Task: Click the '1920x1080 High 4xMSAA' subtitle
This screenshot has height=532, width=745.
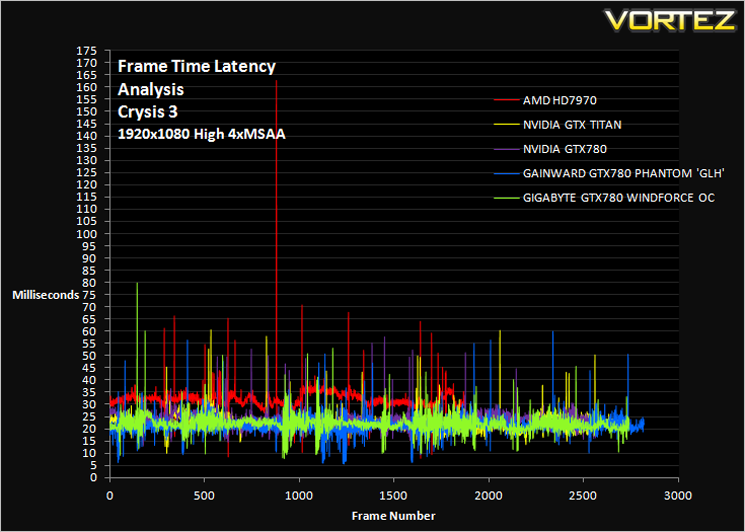Action: pyautogui.click(x=201, y=134)
